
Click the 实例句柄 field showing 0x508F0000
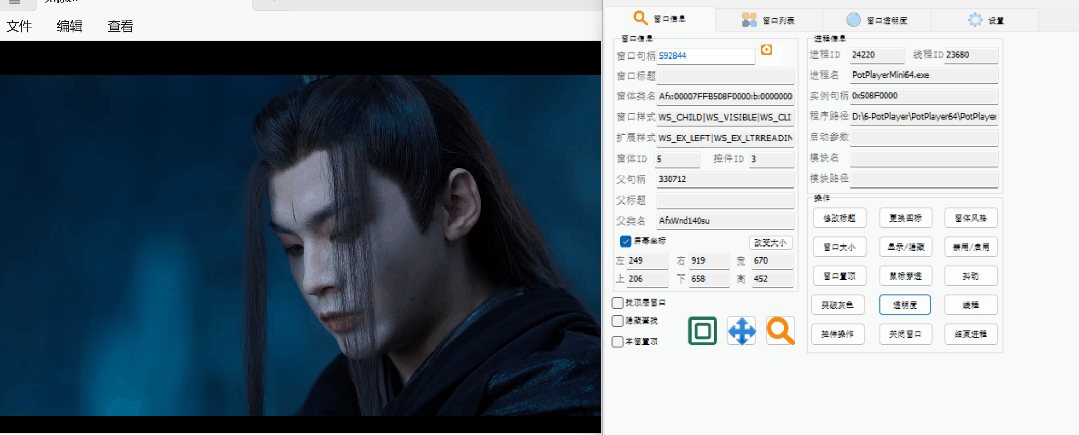tap(924, 96)
